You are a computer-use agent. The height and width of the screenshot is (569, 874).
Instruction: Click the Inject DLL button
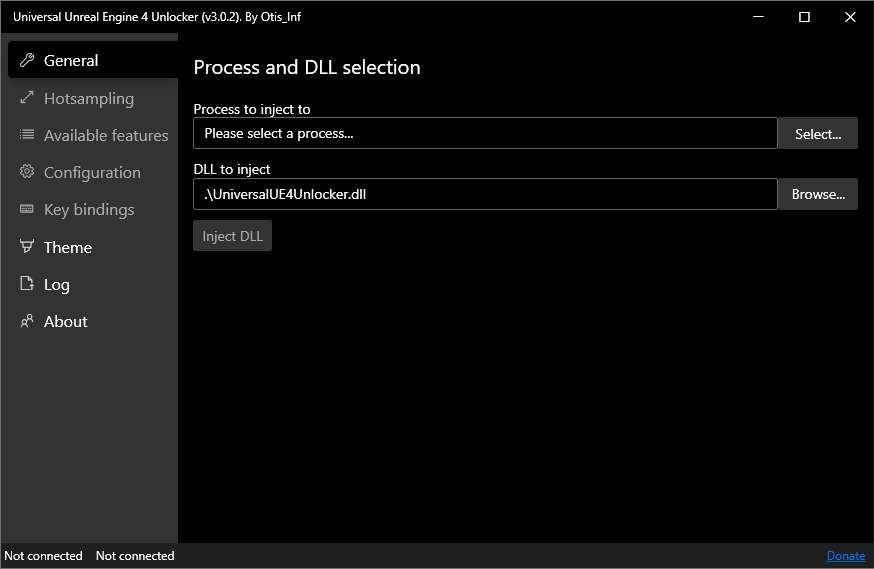[232, 236]
